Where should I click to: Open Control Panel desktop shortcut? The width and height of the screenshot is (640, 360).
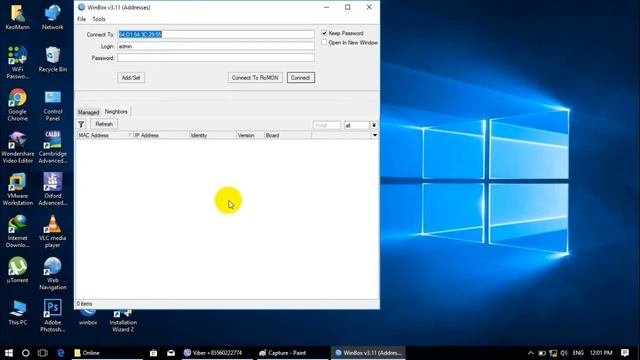(x=52, y=105)
